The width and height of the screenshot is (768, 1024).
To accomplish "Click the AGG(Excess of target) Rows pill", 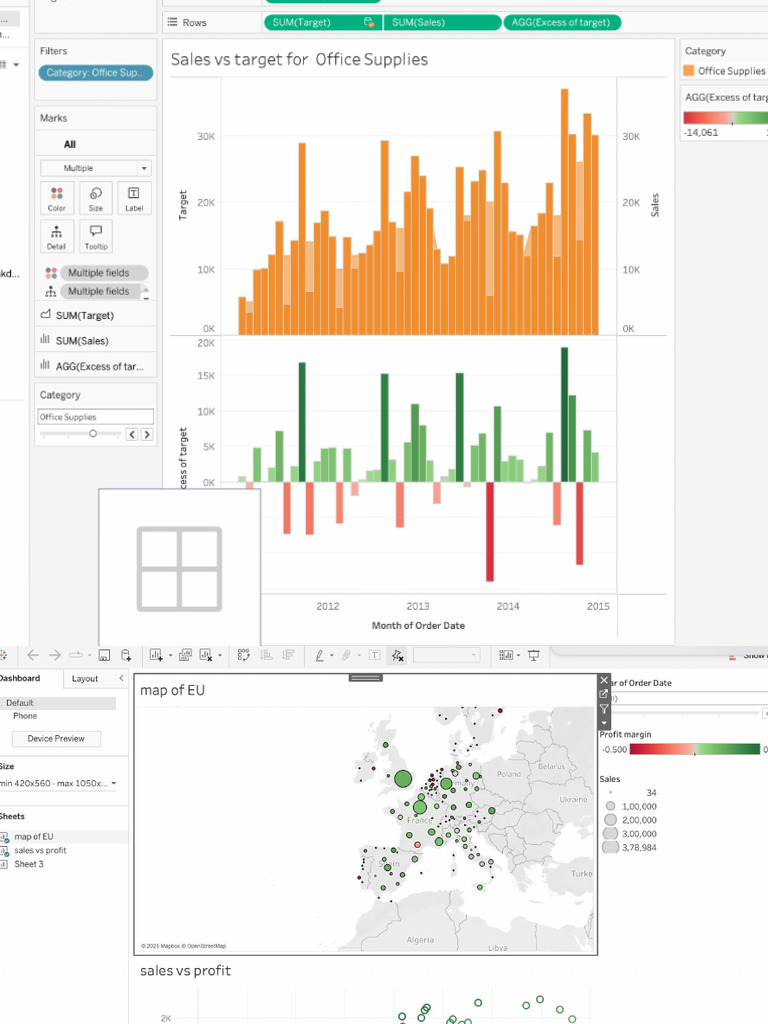I will [562, 22].
